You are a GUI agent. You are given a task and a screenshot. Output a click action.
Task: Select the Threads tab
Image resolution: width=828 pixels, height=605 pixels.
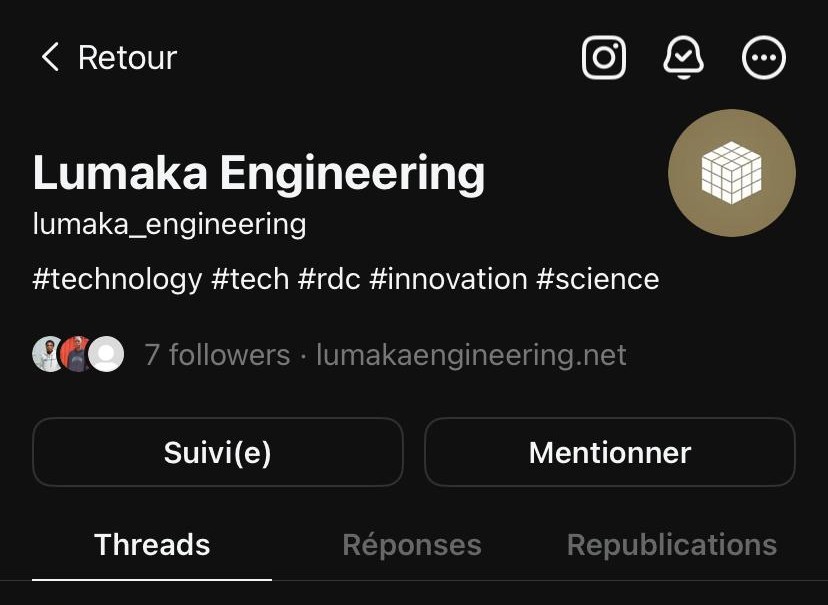152,544
